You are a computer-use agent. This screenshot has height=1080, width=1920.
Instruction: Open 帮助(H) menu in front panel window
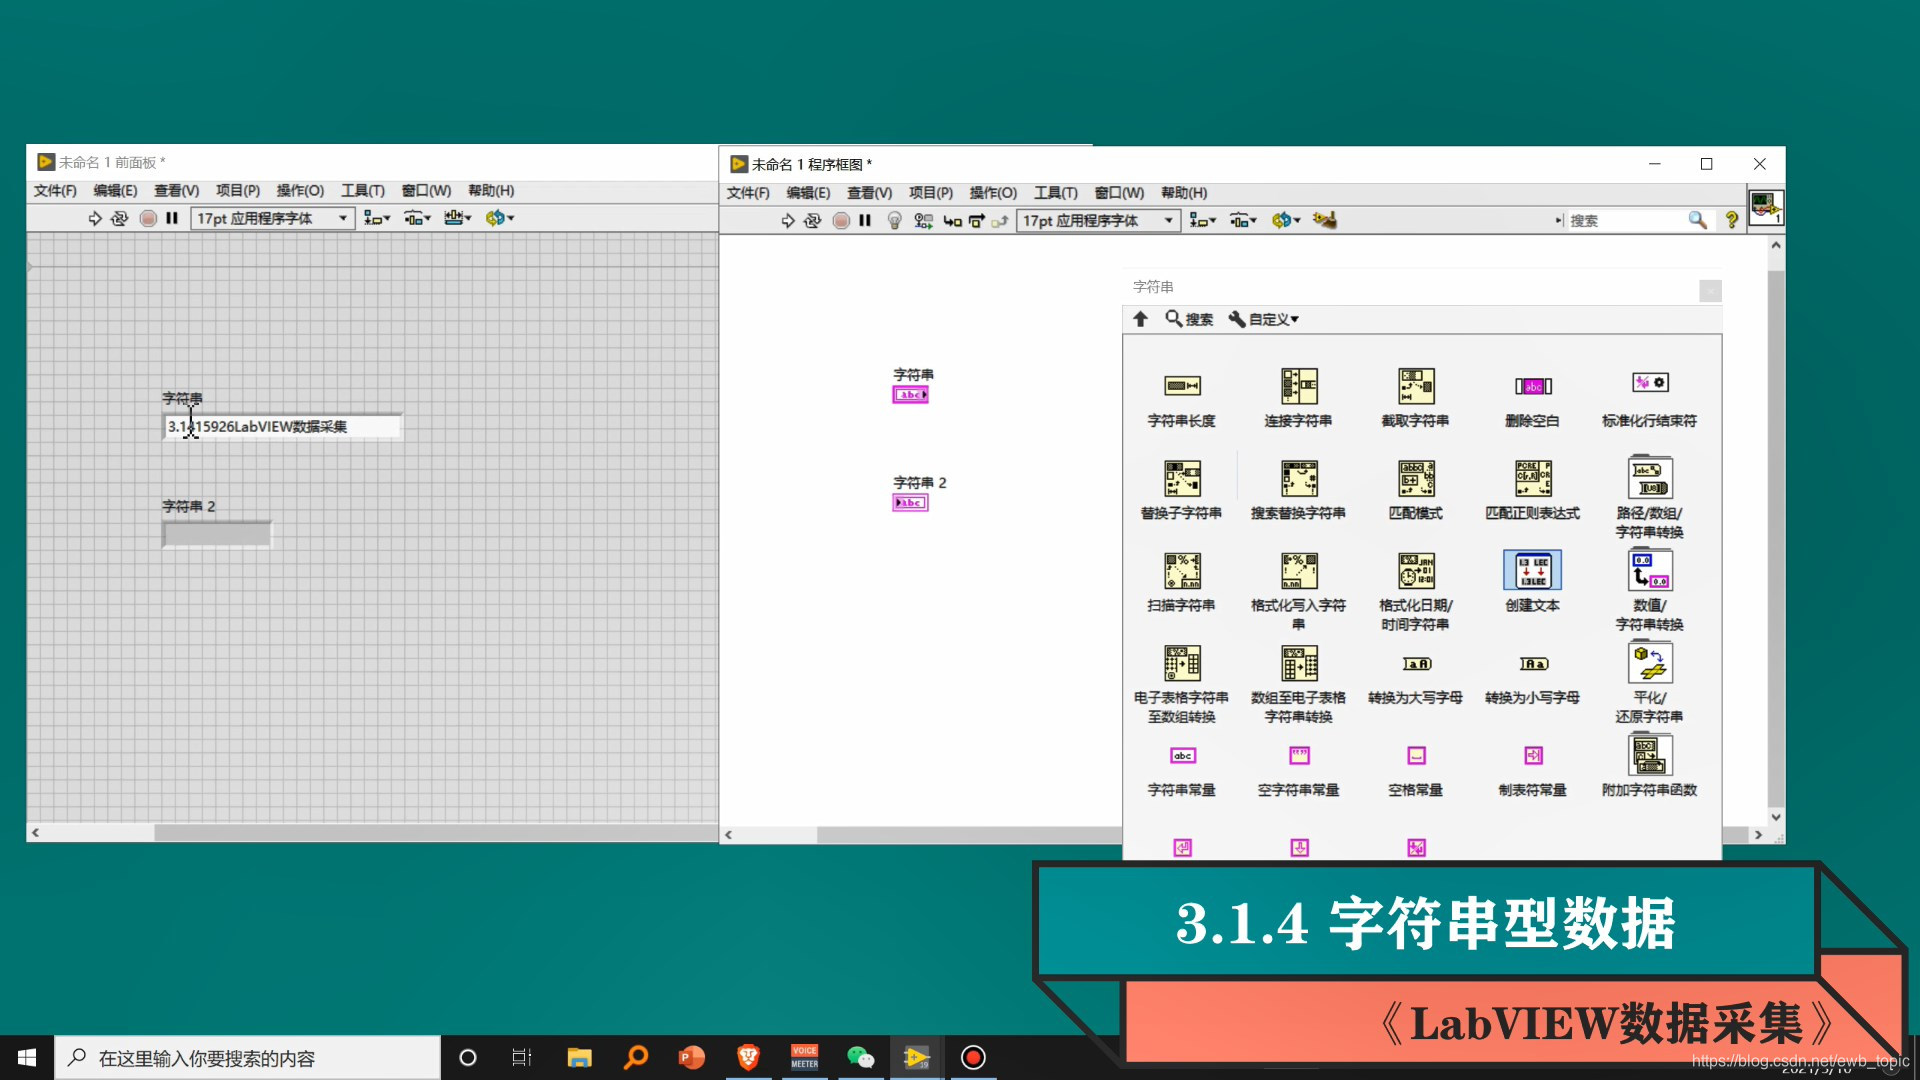[x=491, y=191]
